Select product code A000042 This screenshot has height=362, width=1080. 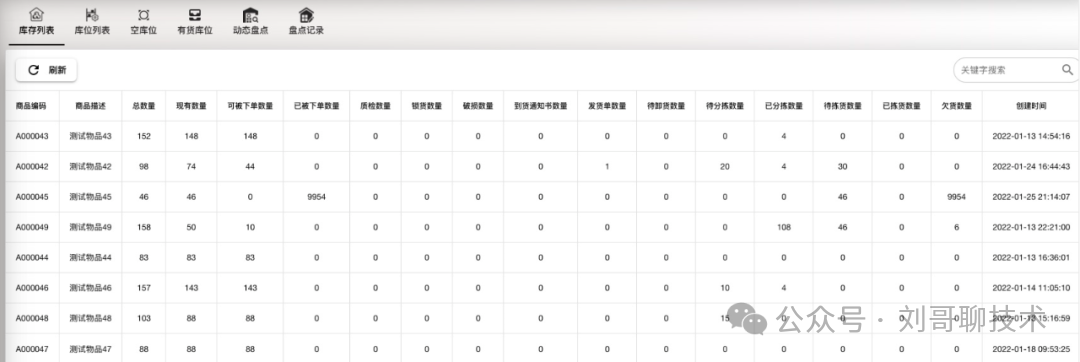32,167
